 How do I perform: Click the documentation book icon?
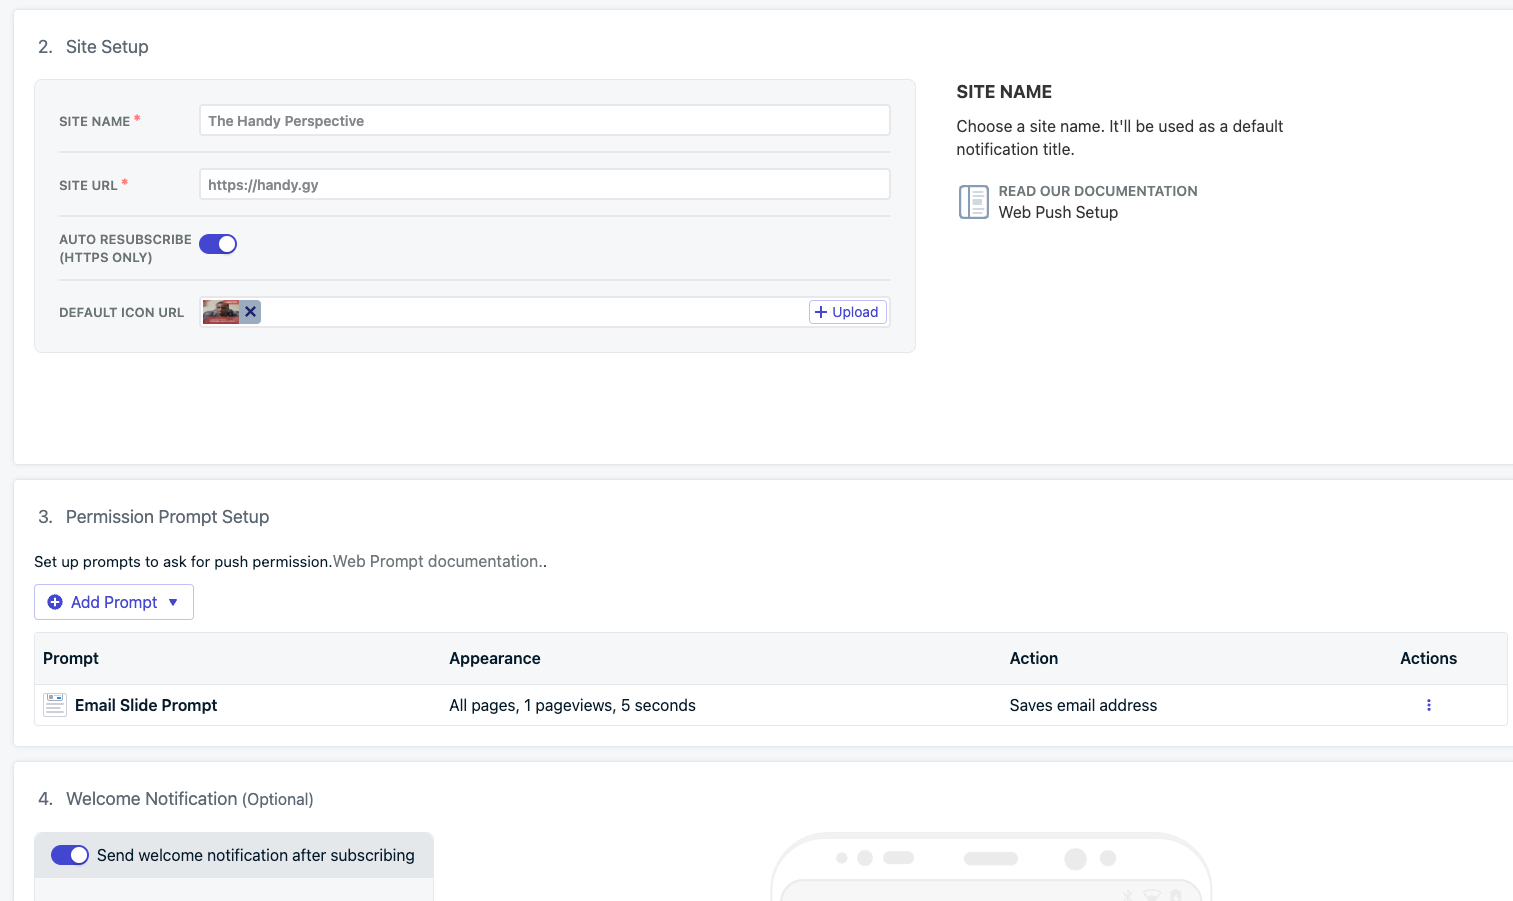tap(973, 202)
